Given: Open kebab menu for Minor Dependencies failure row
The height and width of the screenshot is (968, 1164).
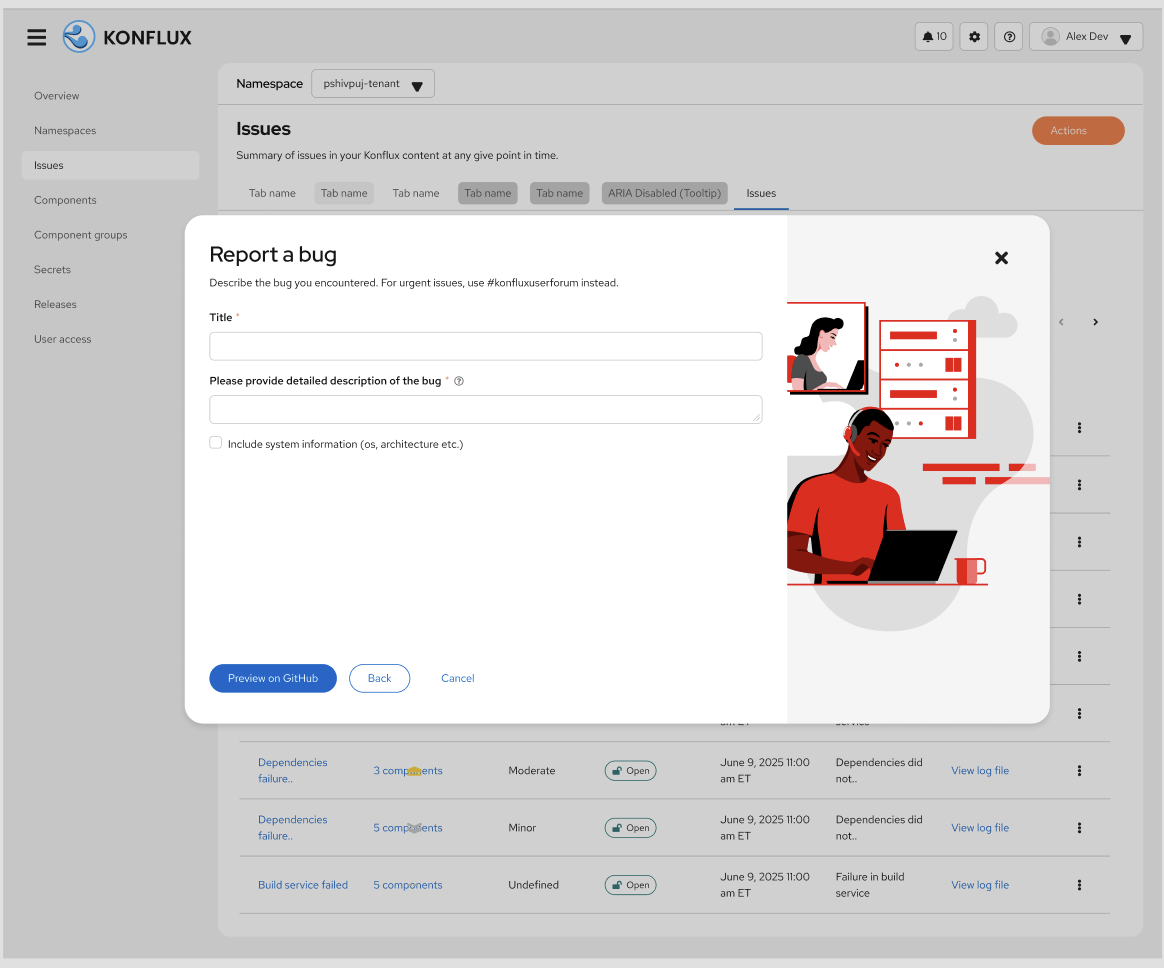Looking at the screenshot, I should click(x=1079, y=828).
